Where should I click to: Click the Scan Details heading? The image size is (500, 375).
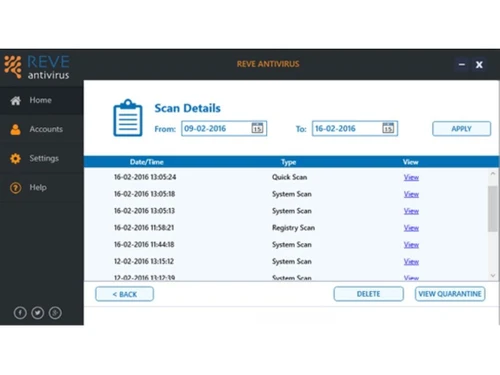coord(187,108)
